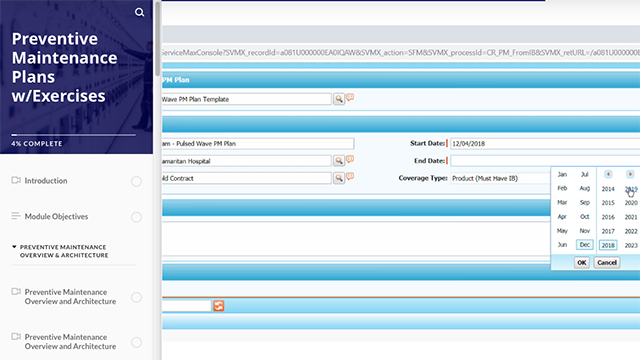Viewport: 640px width, 360px height.
Task: Select Jul in the month picker
Action: tap(584, 174)
